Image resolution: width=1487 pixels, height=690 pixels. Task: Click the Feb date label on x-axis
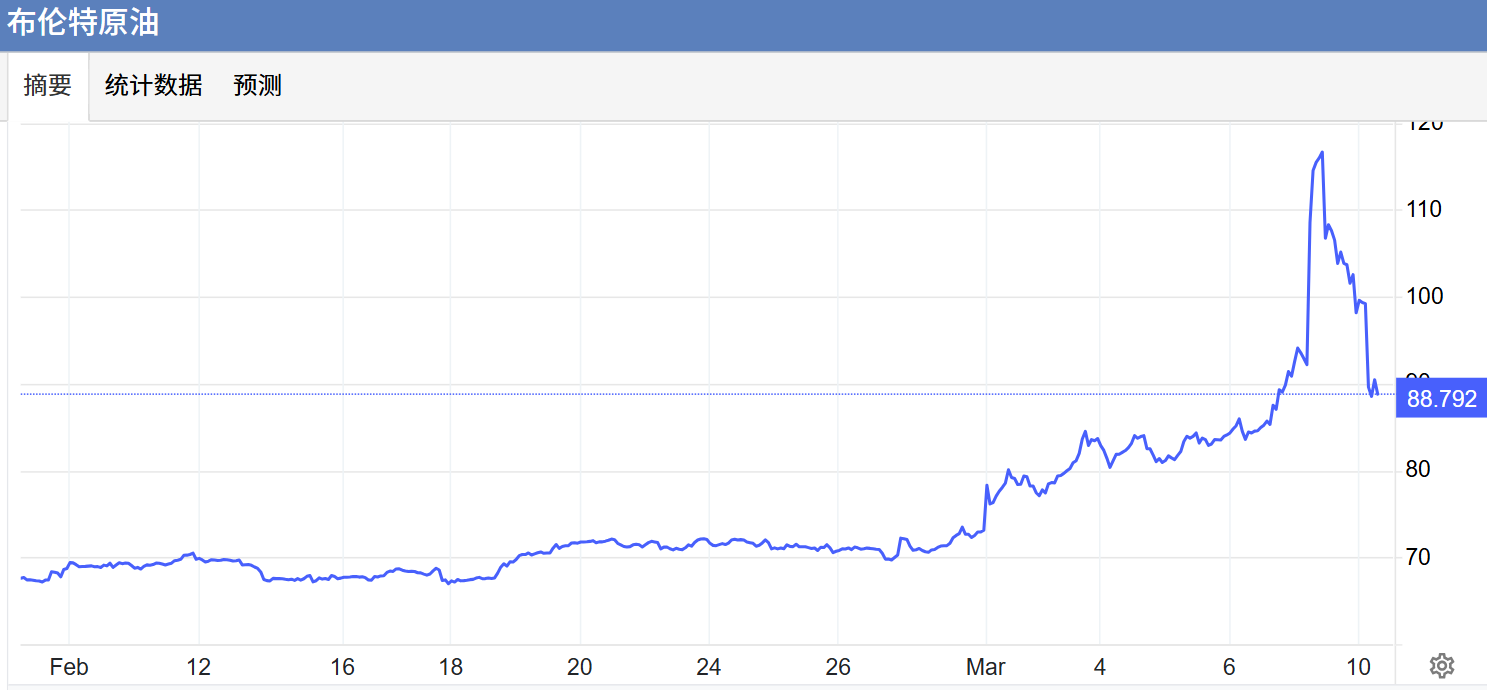(68, 667)
